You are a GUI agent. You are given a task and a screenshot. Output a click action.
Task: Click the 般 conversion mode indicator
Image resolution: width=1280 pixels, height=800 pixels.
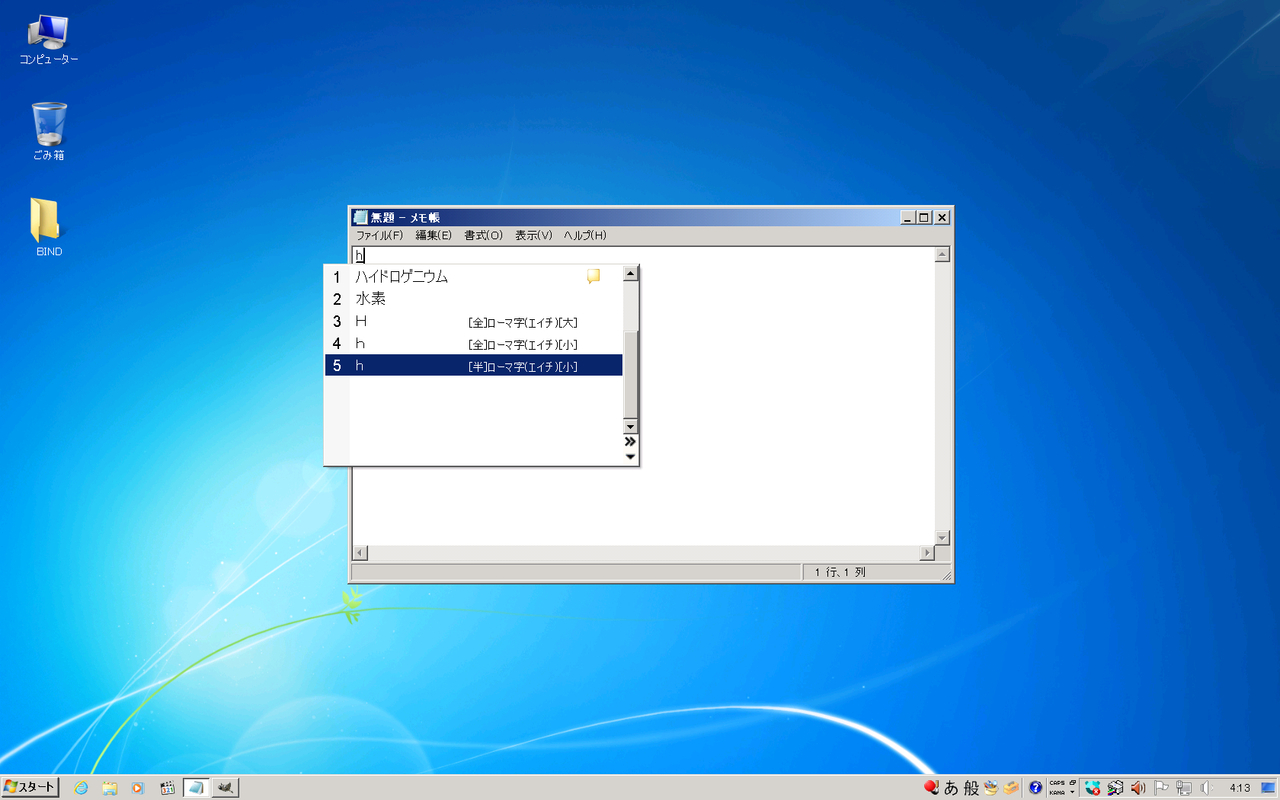click(971, 788)
